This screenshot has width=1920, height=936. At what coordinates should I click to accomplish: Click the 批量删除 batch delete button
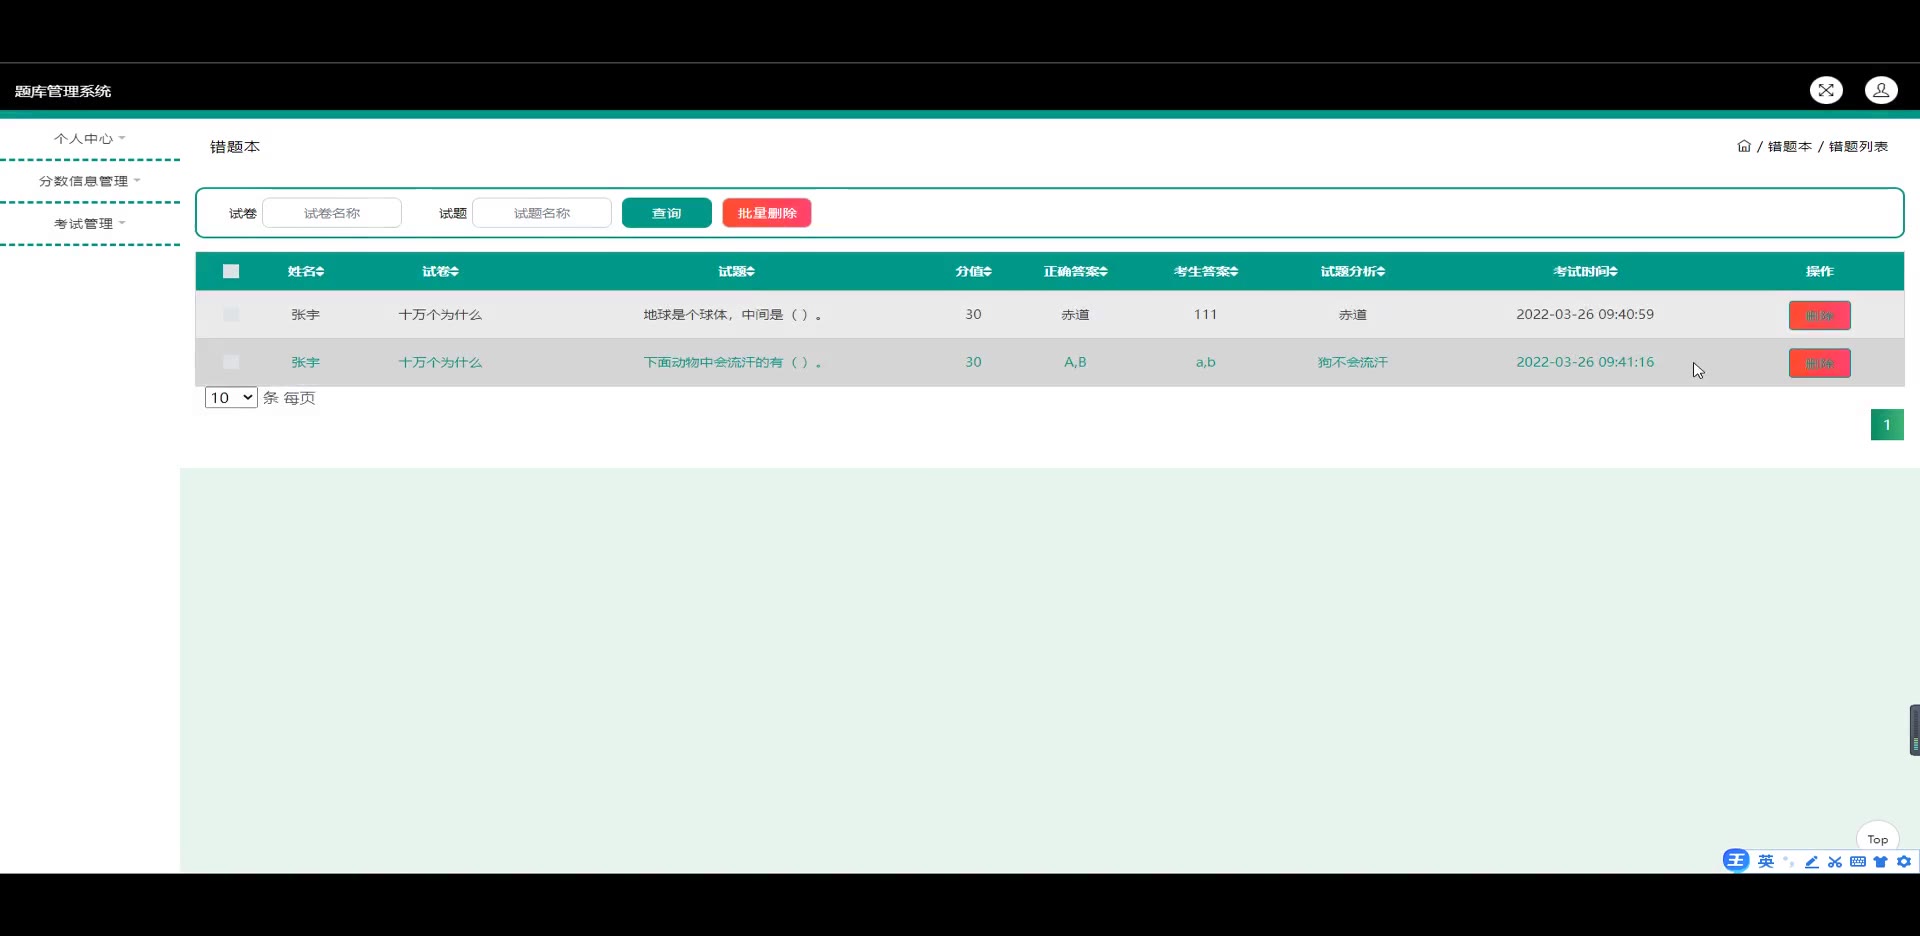[x=767, y=213]
